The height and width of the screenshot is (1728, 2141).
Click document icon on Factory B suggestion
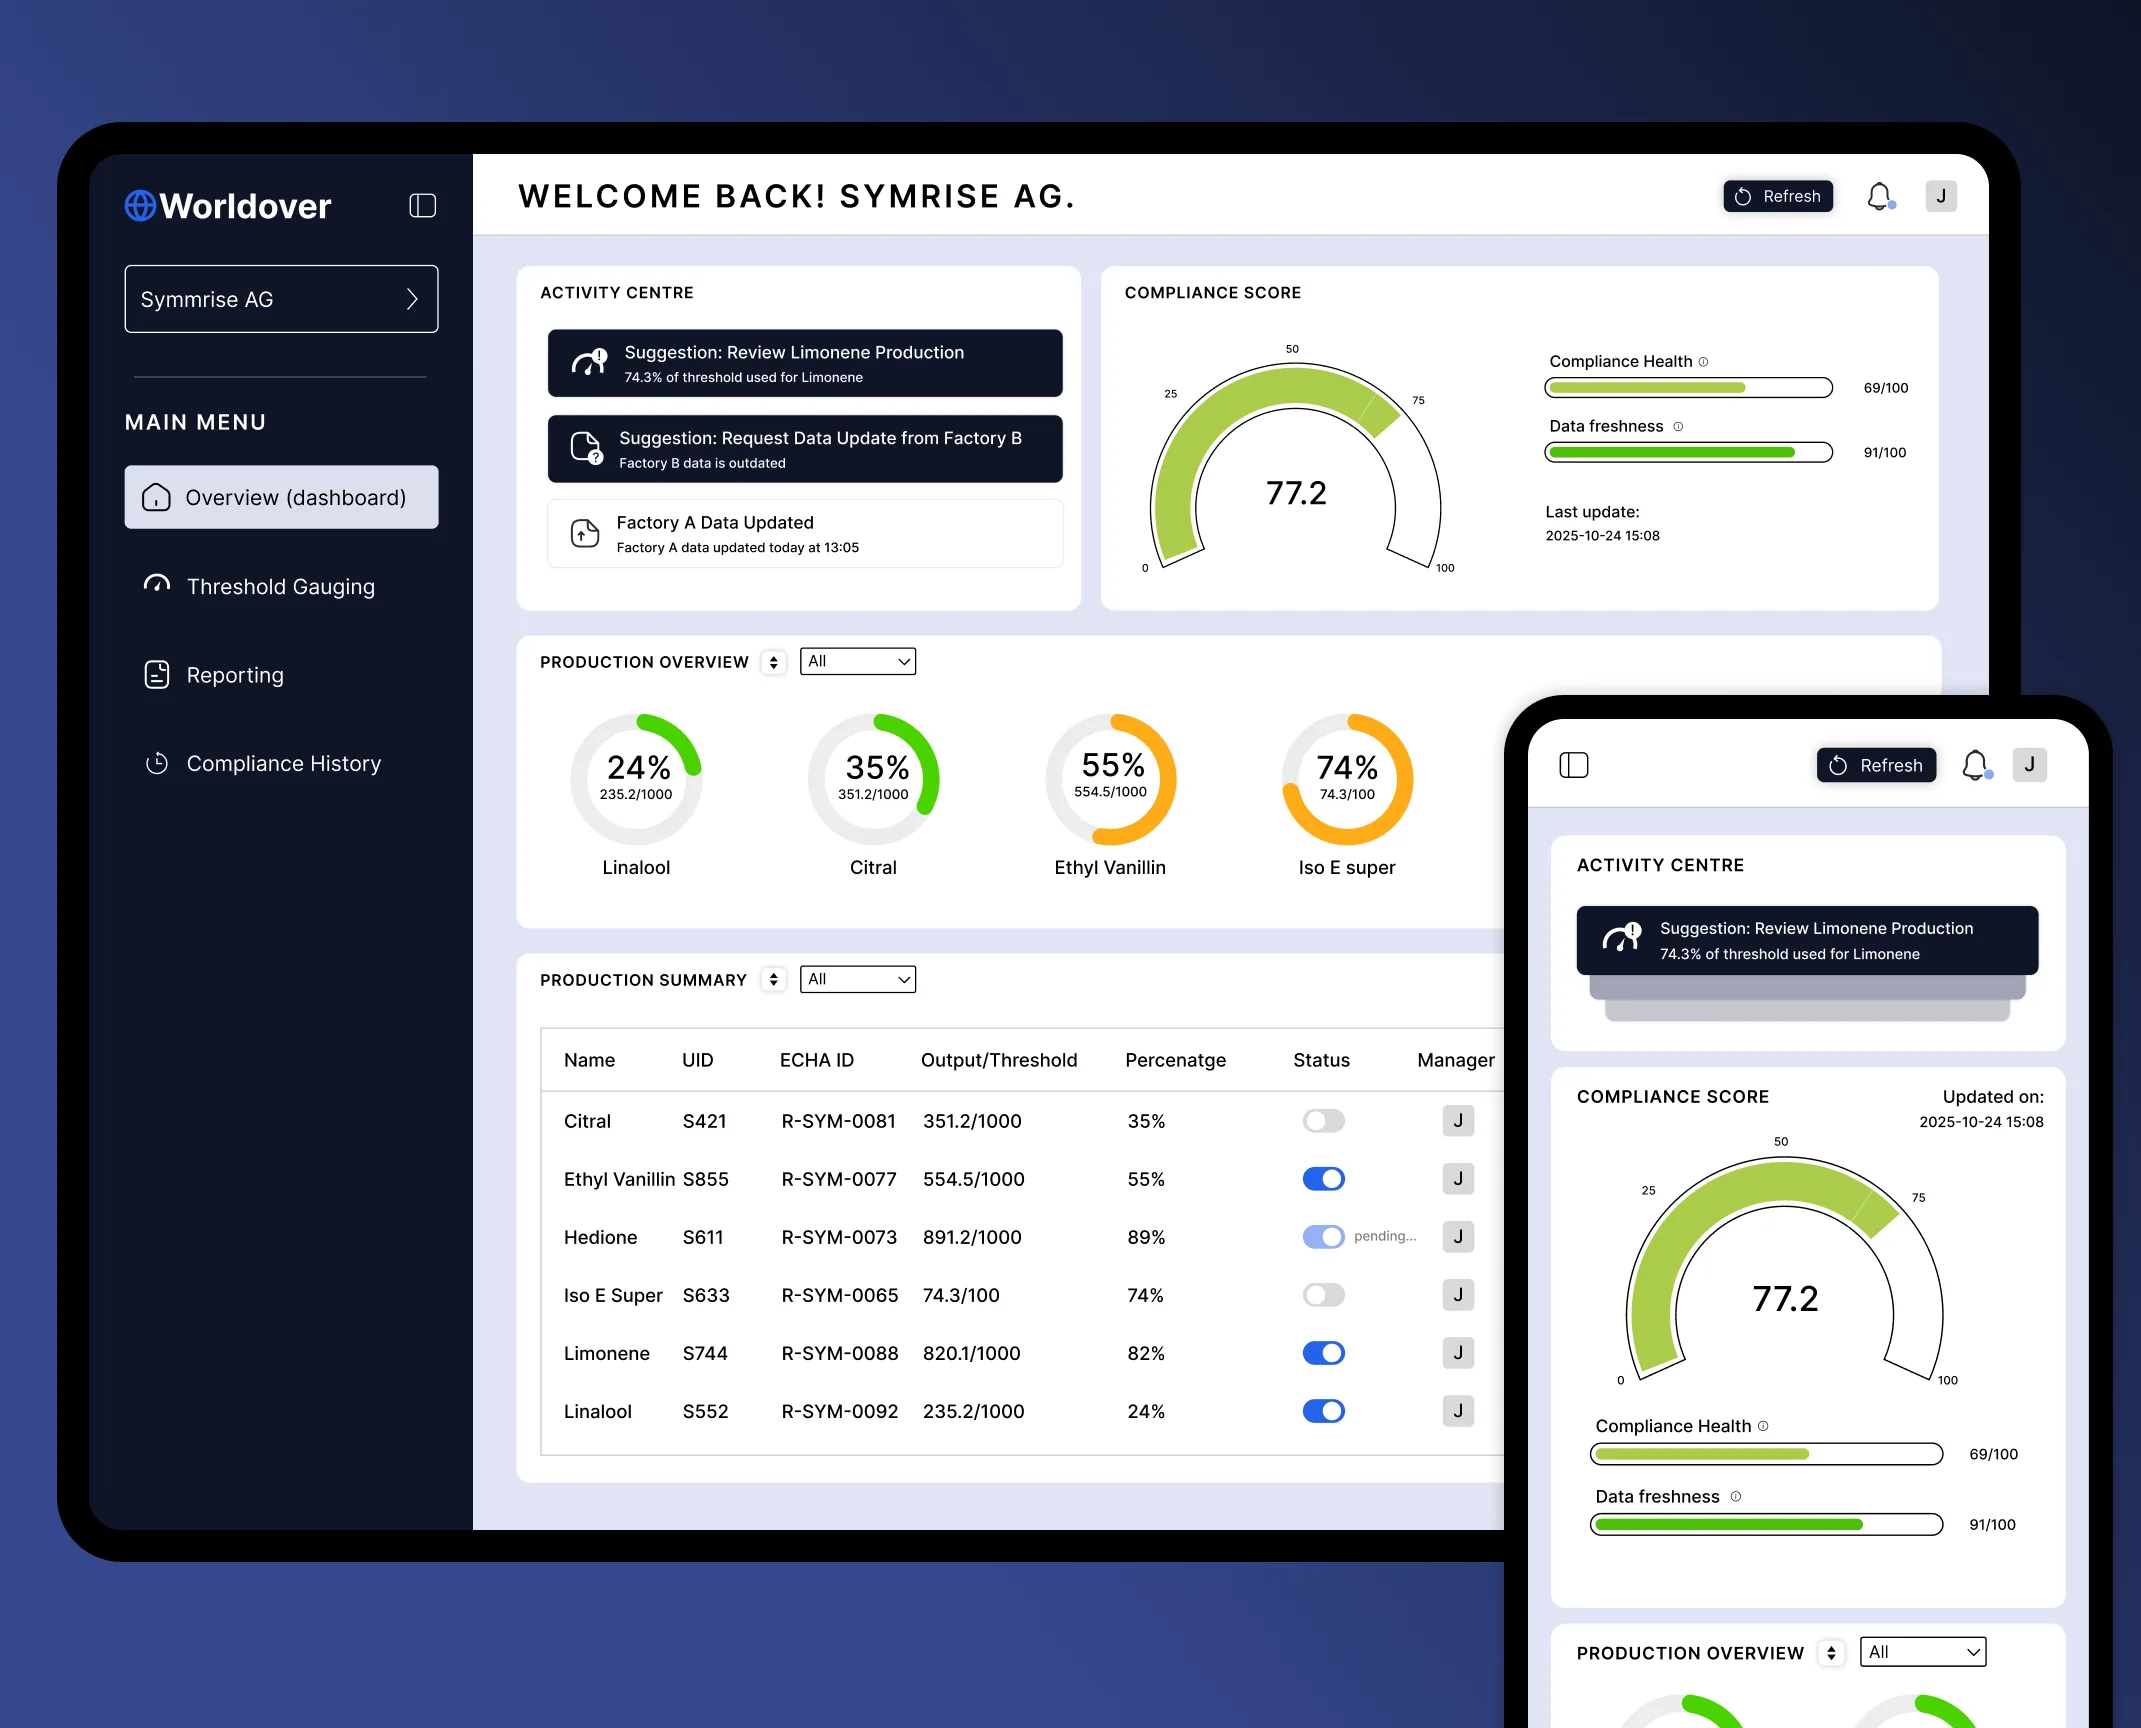pos(586,448)
